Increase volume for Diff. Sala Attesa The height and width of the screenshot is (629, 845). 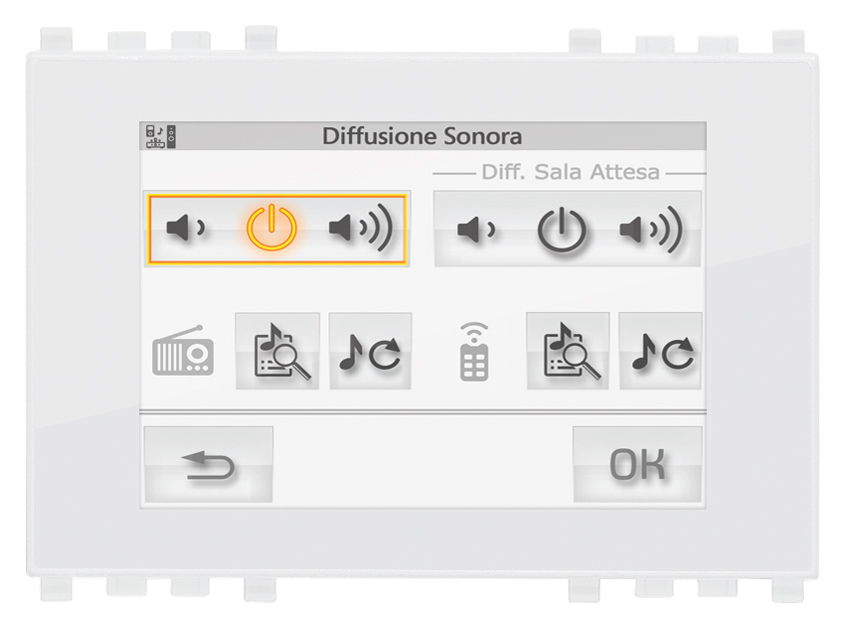click(x=651, y=230)
